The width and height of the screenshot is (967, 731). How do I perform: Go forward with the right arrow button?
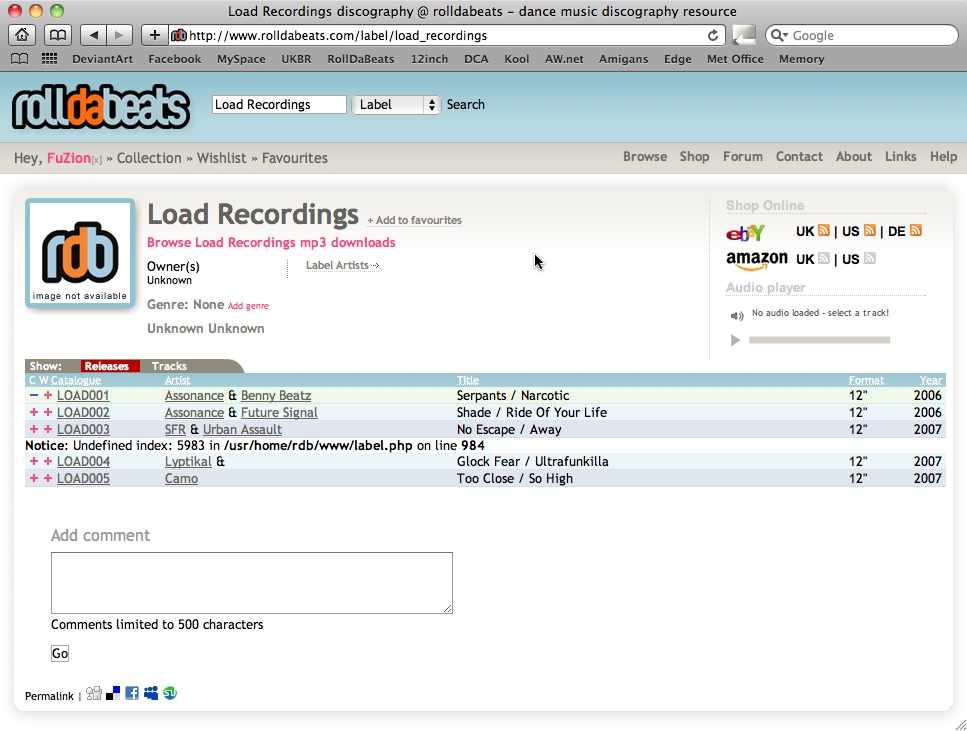tap(119, 35)
